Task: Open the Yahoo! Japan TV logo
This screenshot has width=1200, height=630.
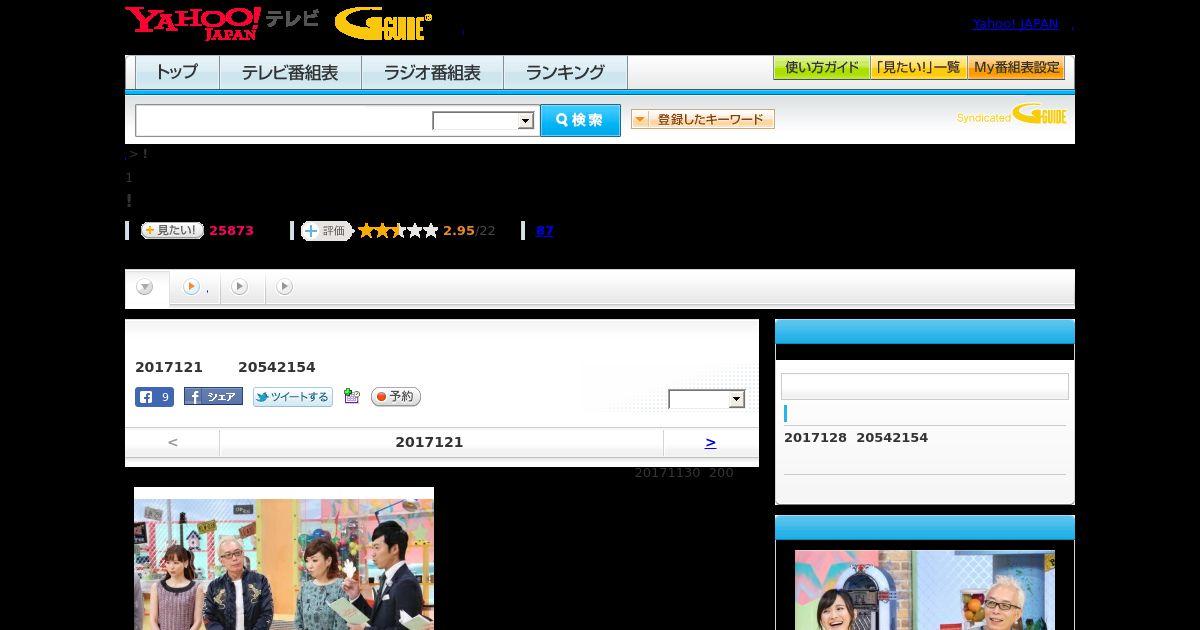Action: point(222,23)
